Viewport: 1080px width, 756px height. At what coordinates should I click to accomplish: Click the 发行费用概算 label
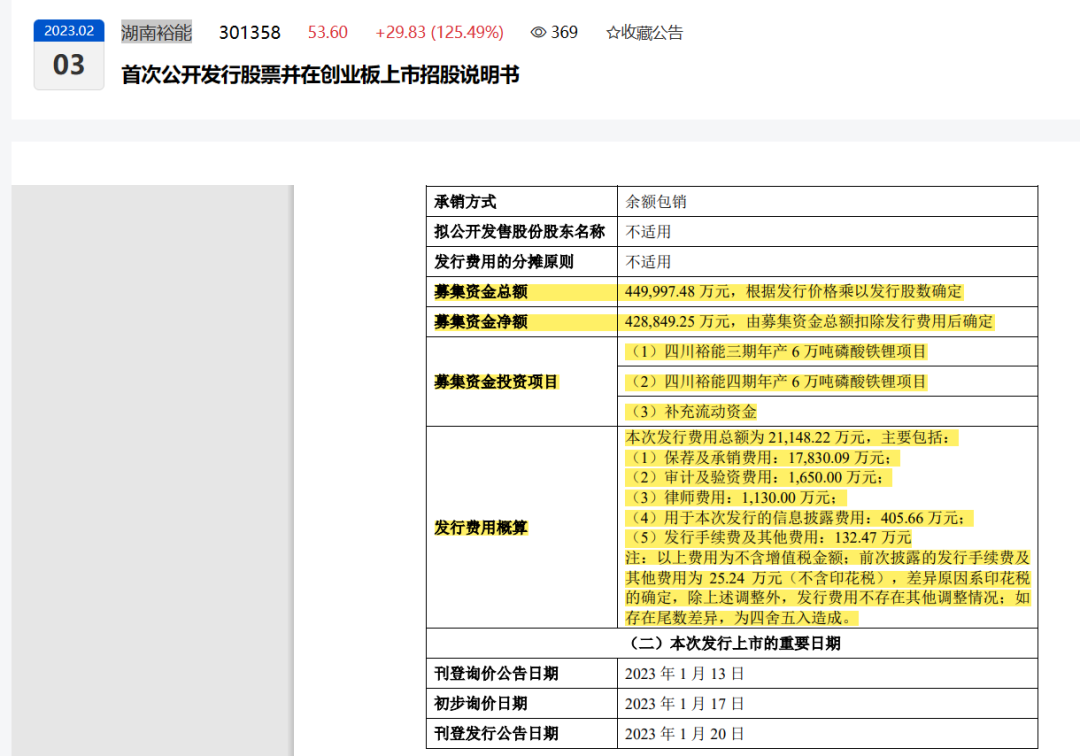[481, 527]
